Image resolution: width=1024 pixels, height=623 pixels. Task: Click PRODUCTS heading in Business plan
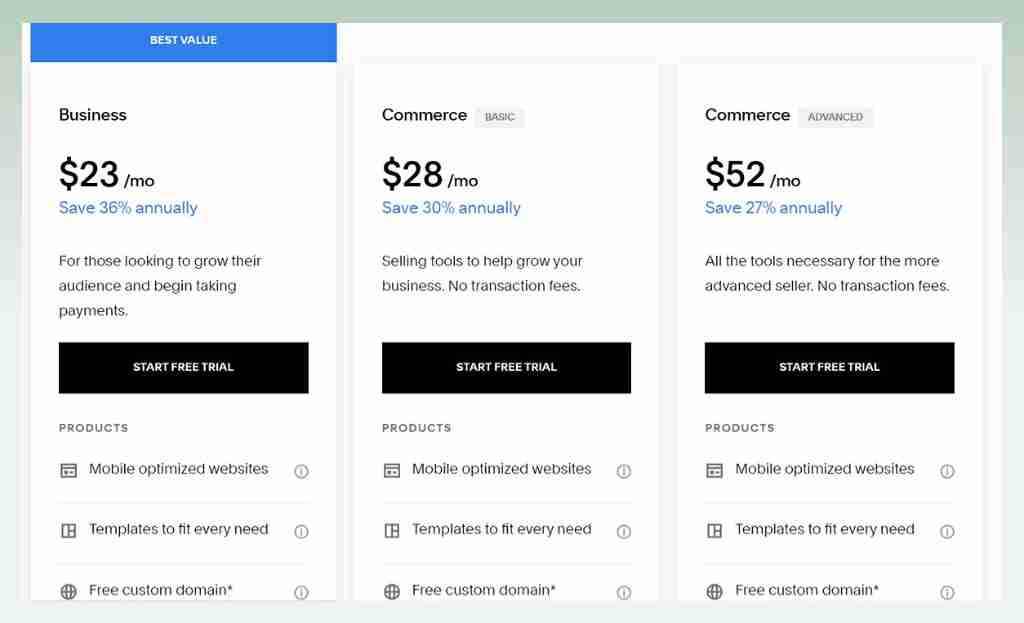tap(93, 428)
